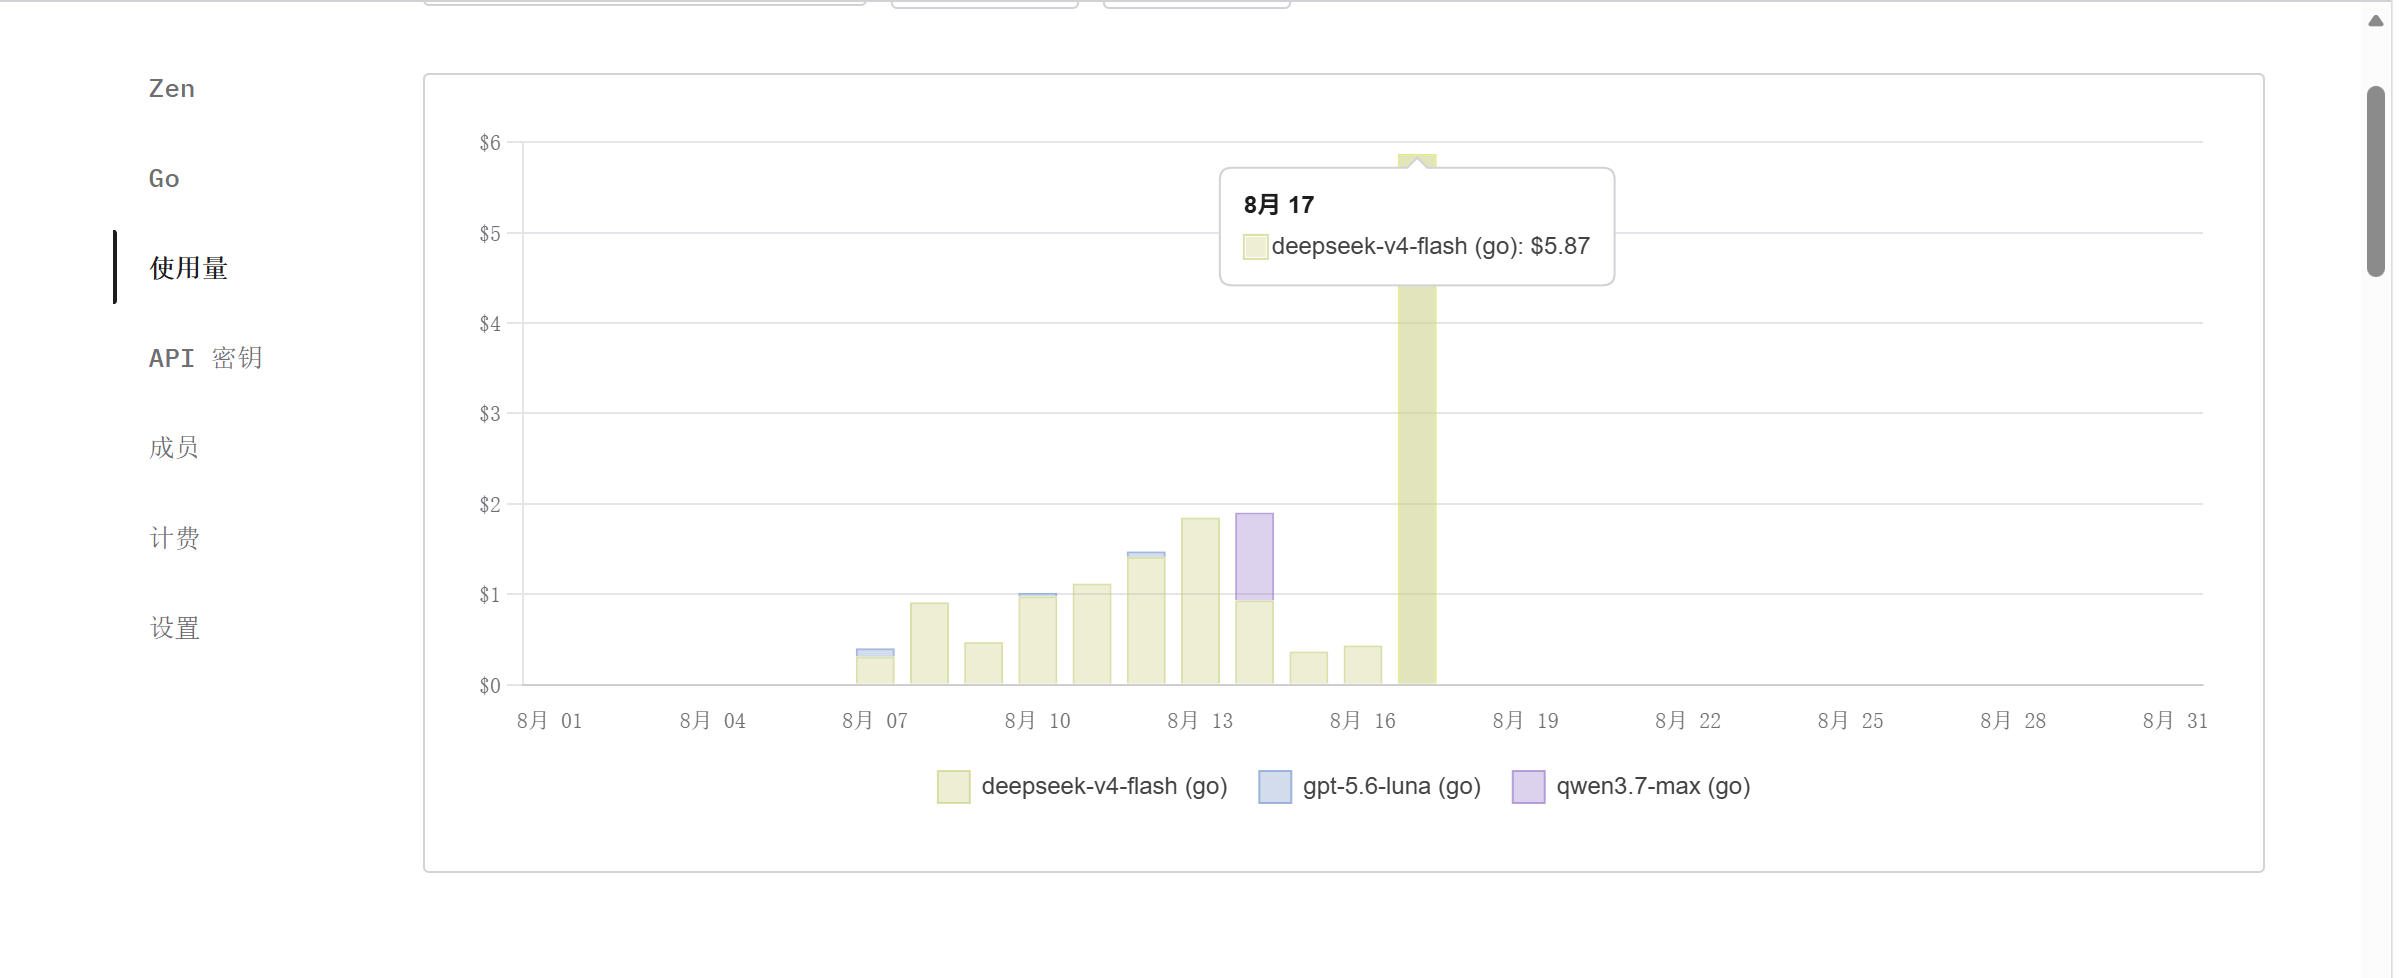Screen dimensions: 2399x978
Task: Click the scrollbar up arrow
Action: click(2376, 21)
